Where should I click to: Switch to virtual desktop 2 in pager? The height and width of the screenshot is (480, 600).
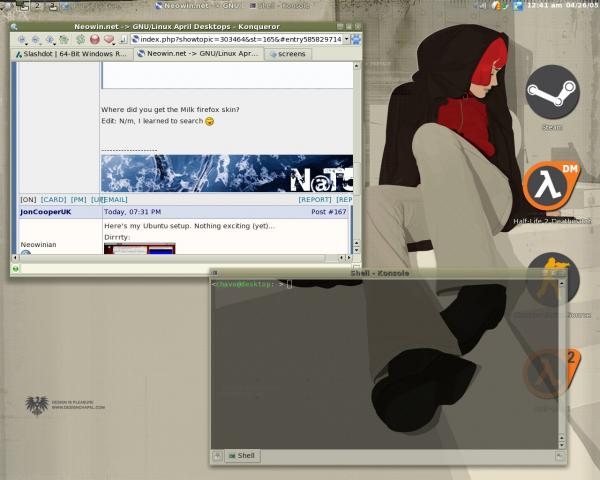pos(38,6)
